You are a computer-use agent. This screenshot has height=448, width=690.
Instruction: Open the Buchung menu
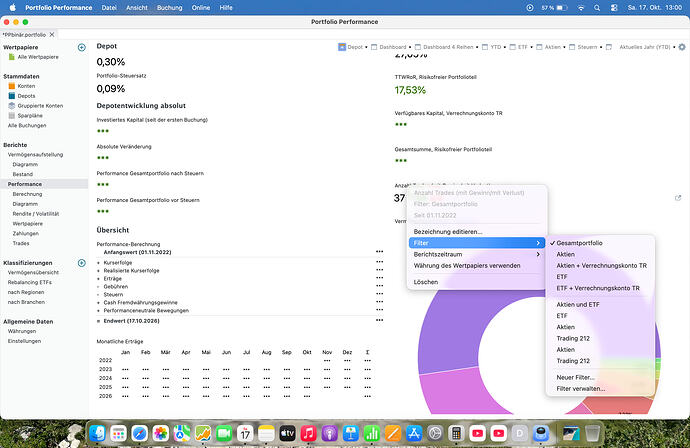[x=169, y=7]
